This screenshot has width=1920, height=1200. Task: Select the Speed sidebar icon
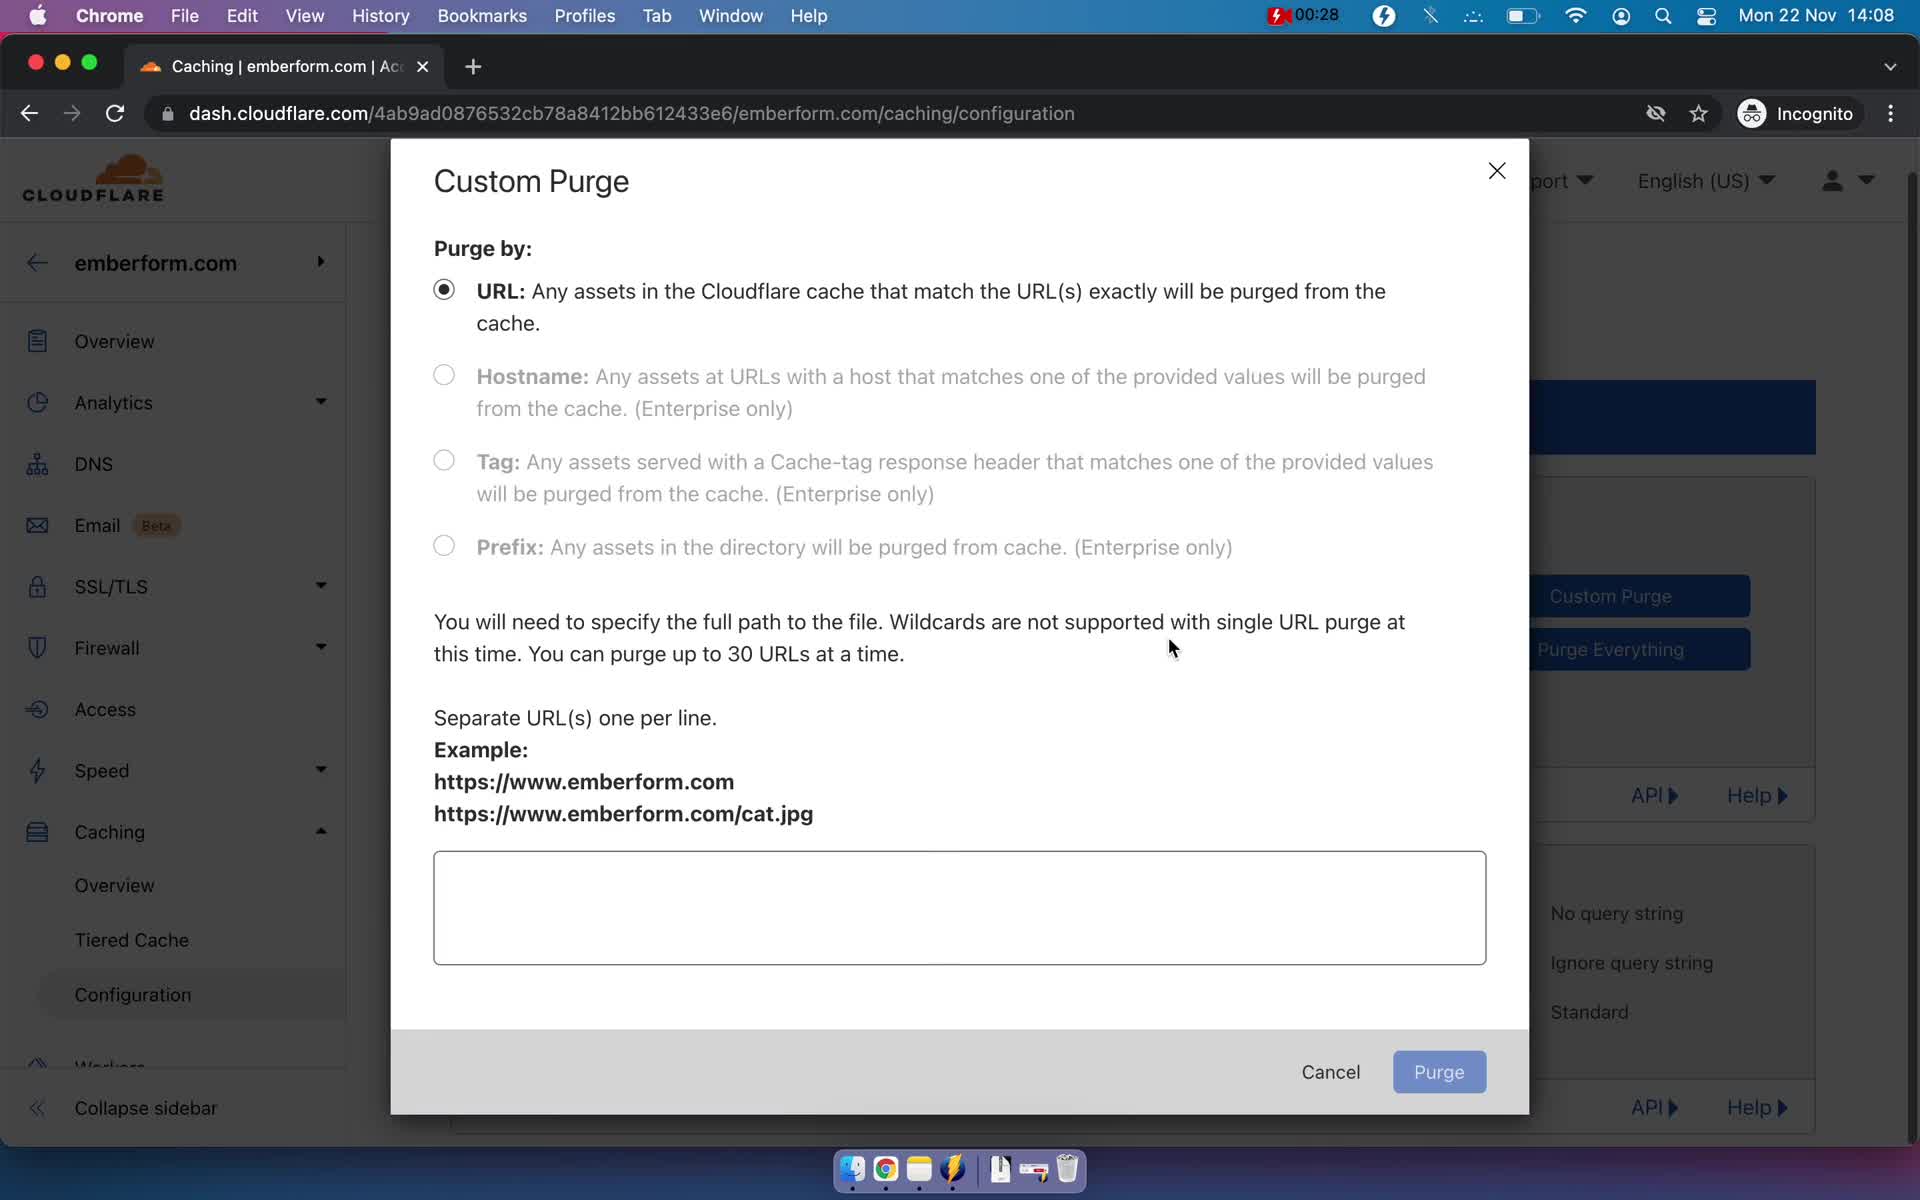tap(35, 770)
